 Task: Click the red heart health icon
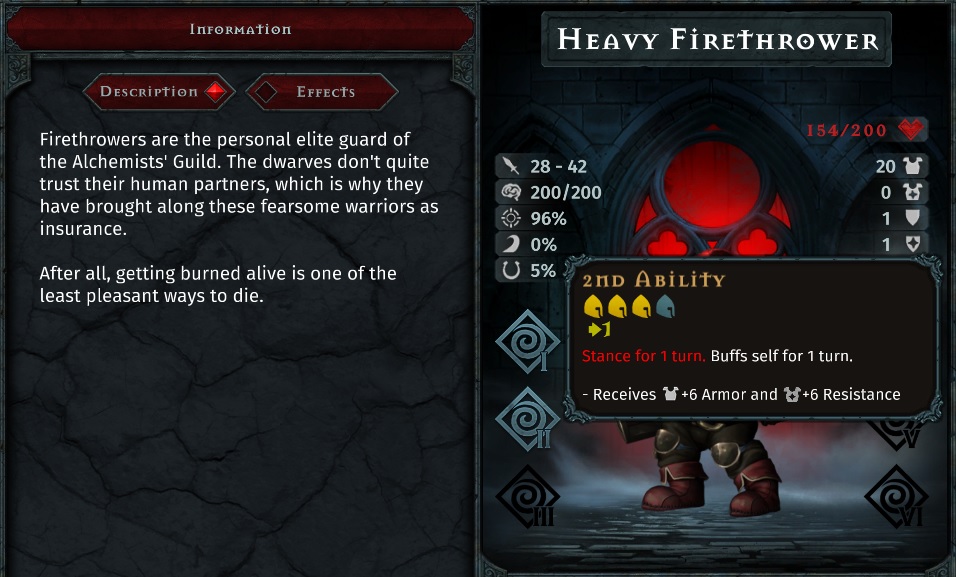[x=912, y=129]
